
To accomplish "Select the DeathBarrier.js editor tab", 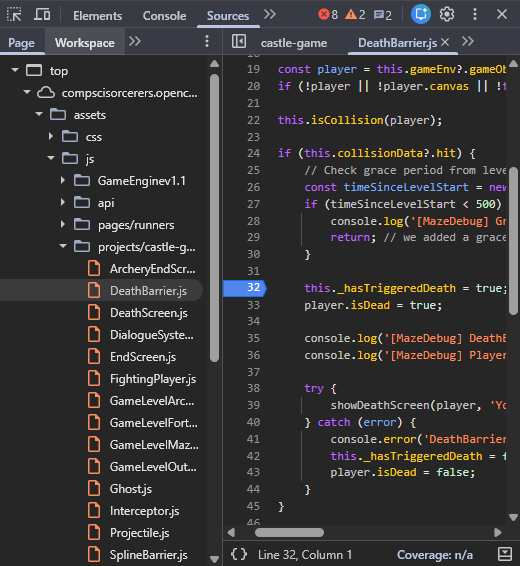I will click(397, 43).
